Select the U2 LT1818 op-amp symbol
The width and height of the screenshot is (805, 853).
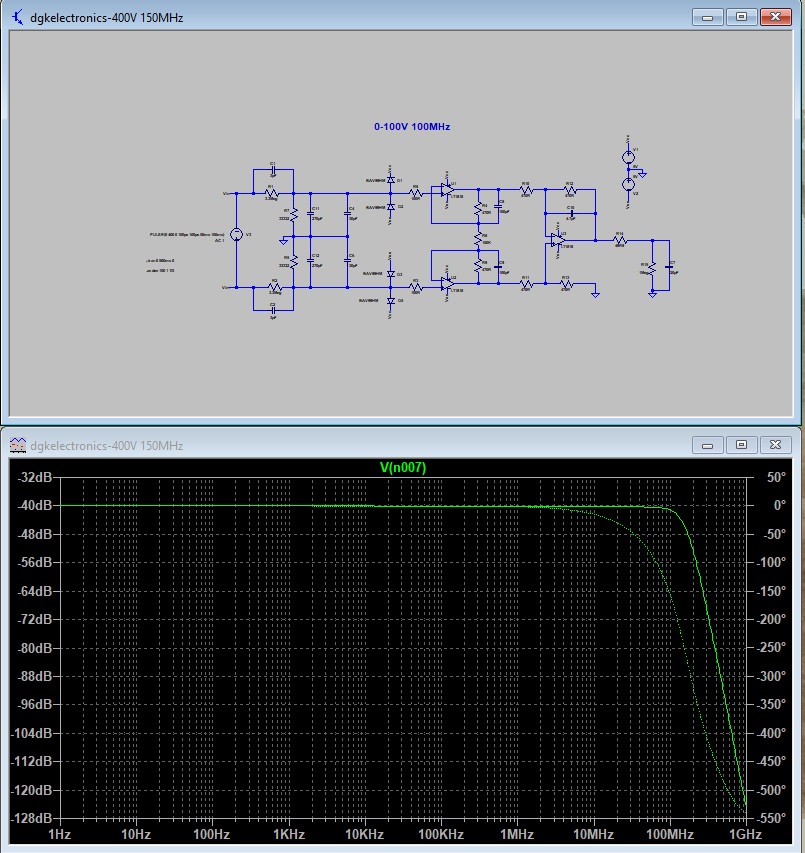coord(448,284)
